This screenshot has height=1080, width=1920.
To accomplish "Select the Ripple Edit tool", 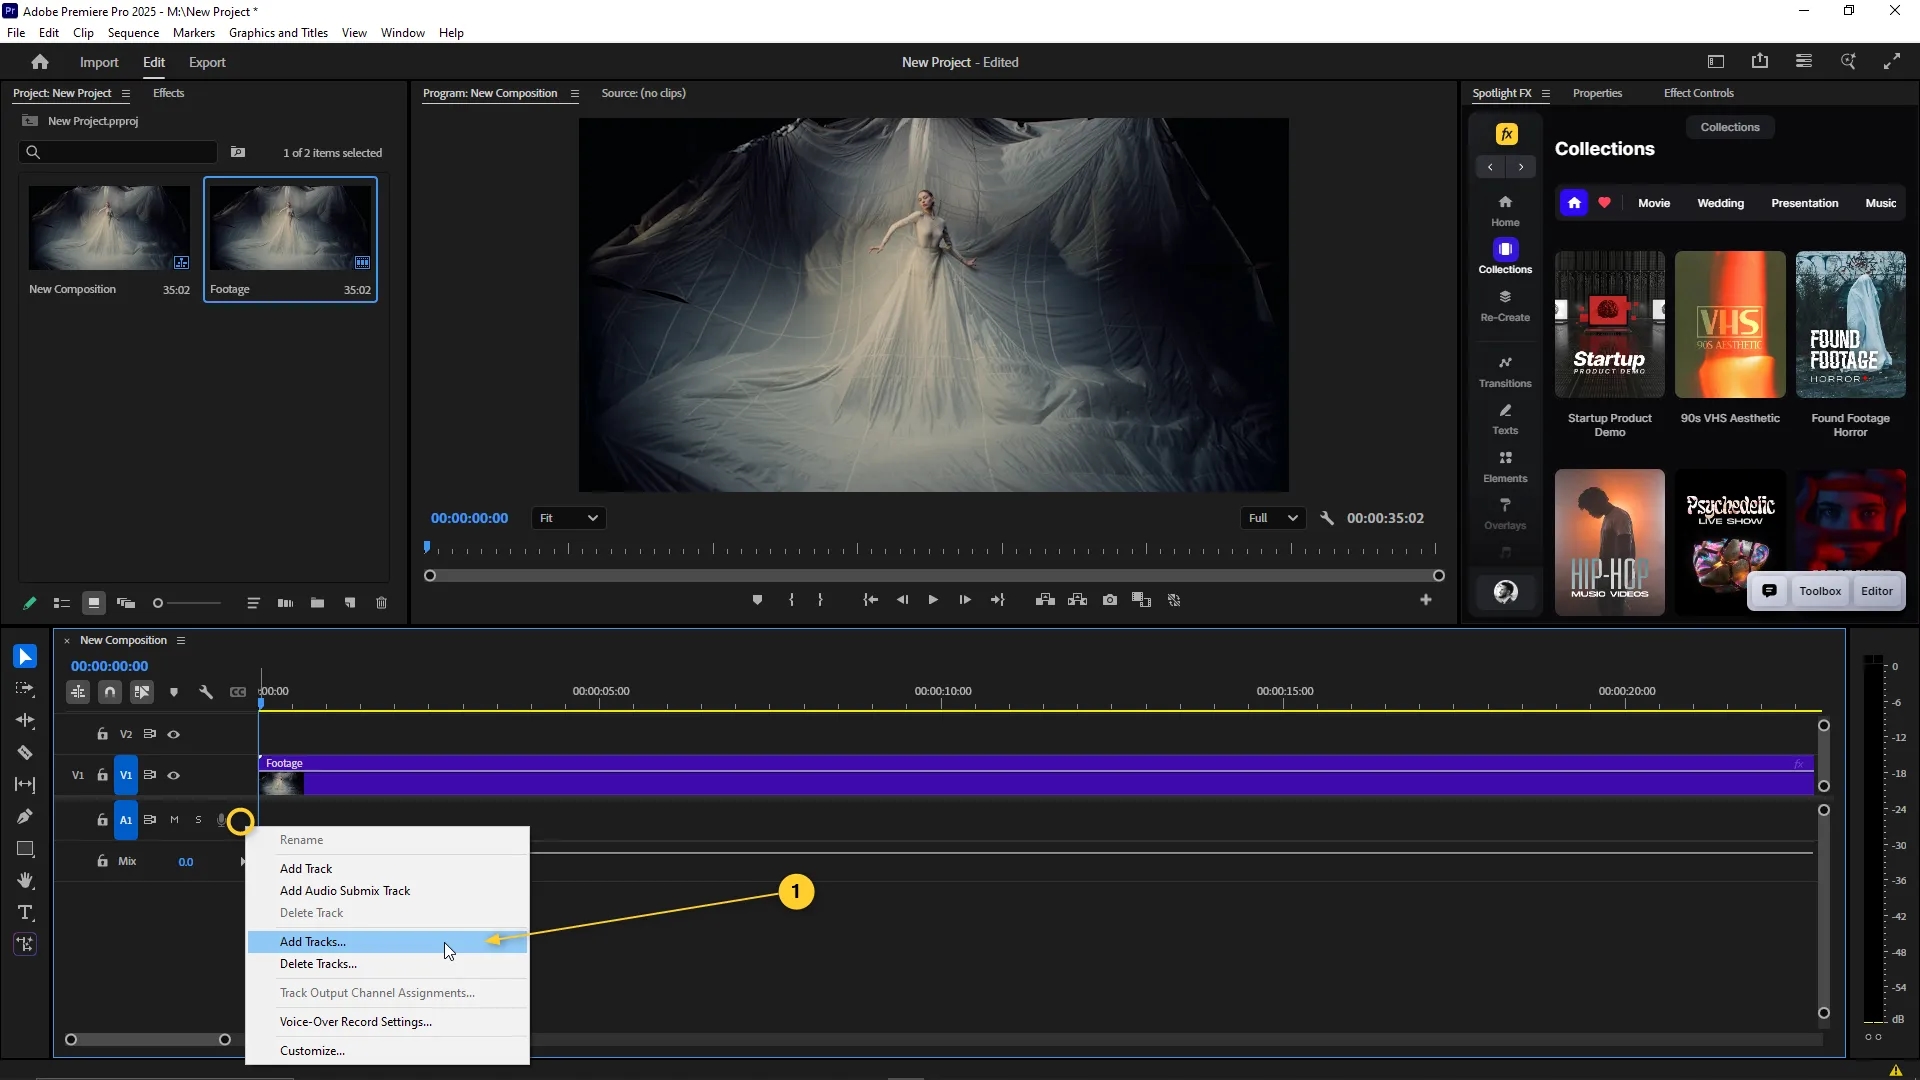I will pos(25,721).
